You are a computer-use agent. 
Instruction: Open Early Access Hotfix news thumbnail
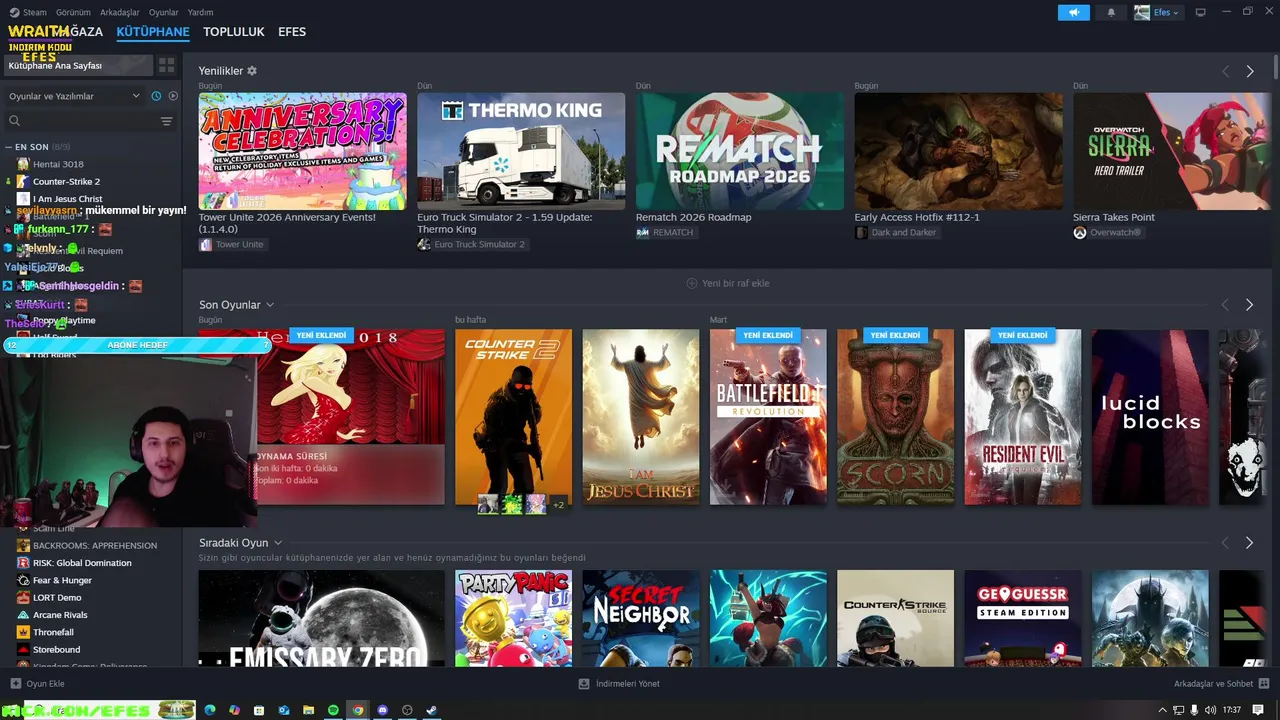959,151
